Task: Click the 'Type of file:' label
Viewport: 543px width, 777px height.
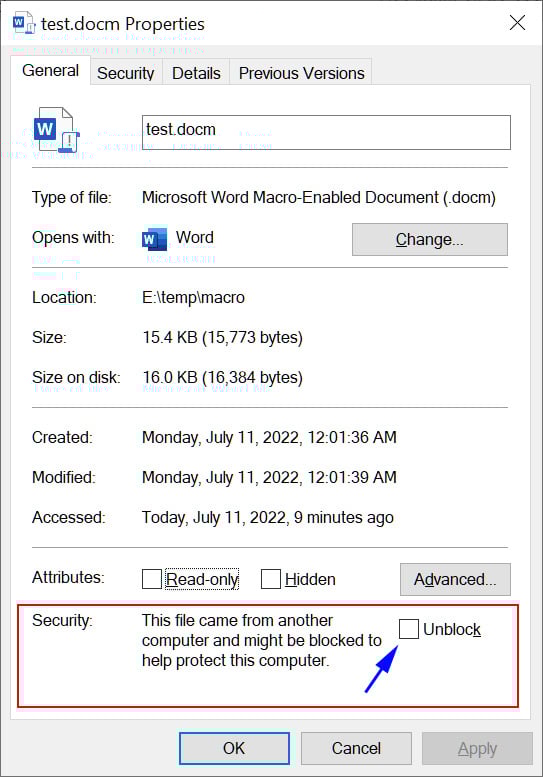Action: tap(72, 198)
